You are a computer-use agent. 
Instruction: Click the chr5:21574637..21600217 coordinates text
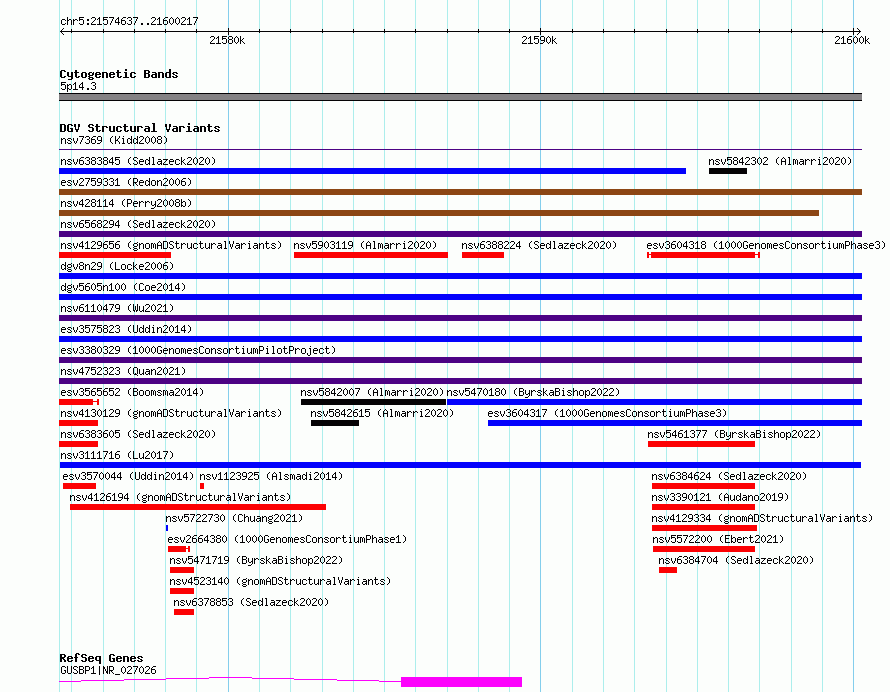(x=129, y=22)
